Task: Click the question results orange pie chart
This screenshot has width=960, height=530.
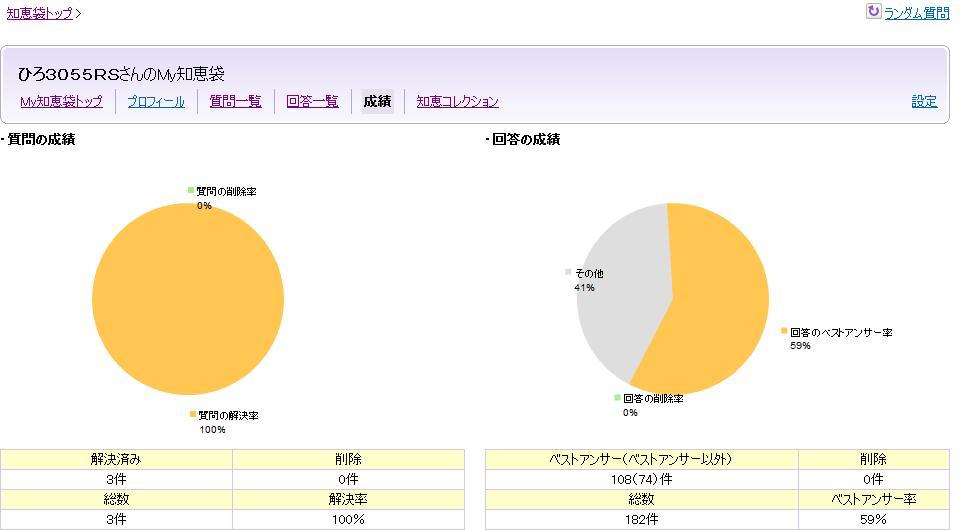Action: [x=188, y=298]
